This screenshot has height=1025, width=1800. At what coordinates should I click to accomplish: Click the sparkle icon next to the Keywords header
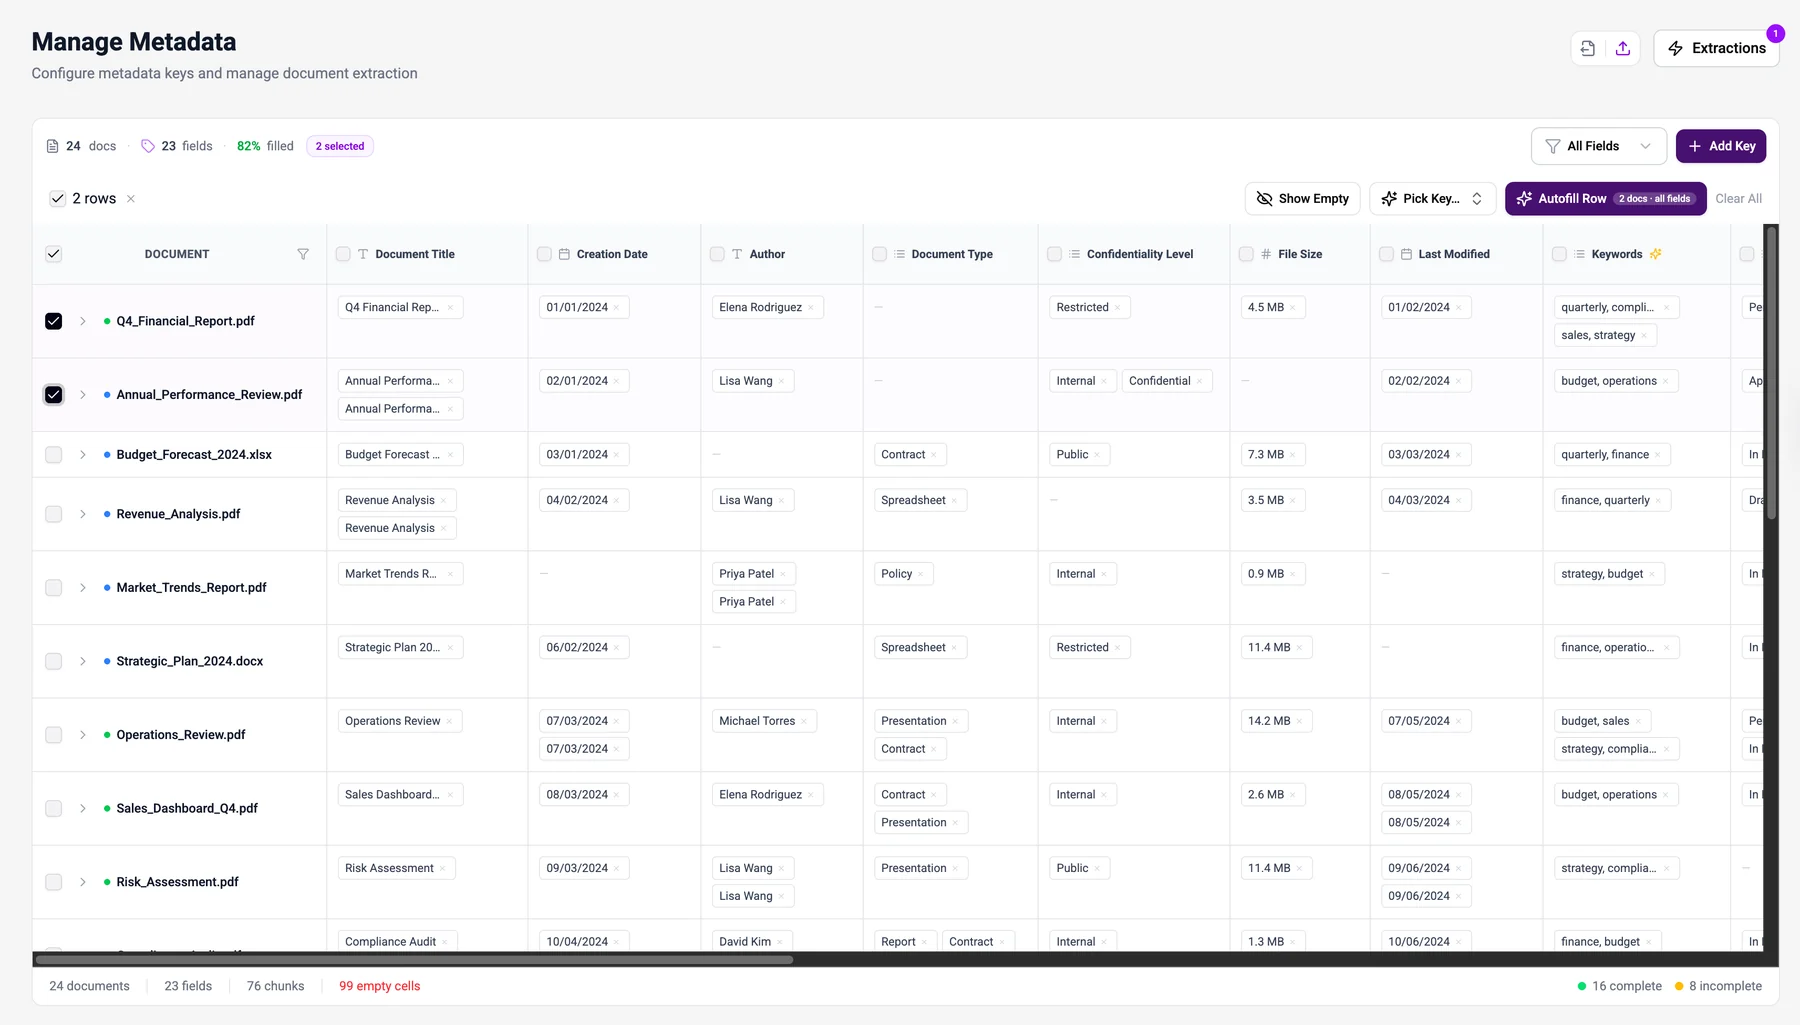[1656, 254]
